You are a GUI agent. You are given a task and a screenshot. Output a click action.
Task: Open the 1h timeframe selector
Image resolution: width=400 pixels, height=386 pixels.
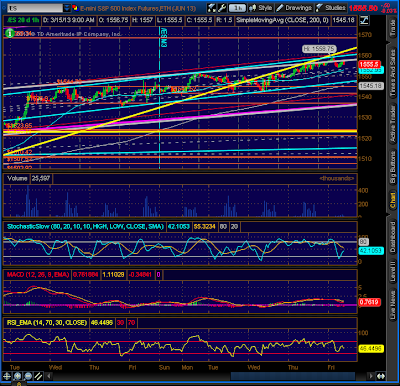[237, 8]
